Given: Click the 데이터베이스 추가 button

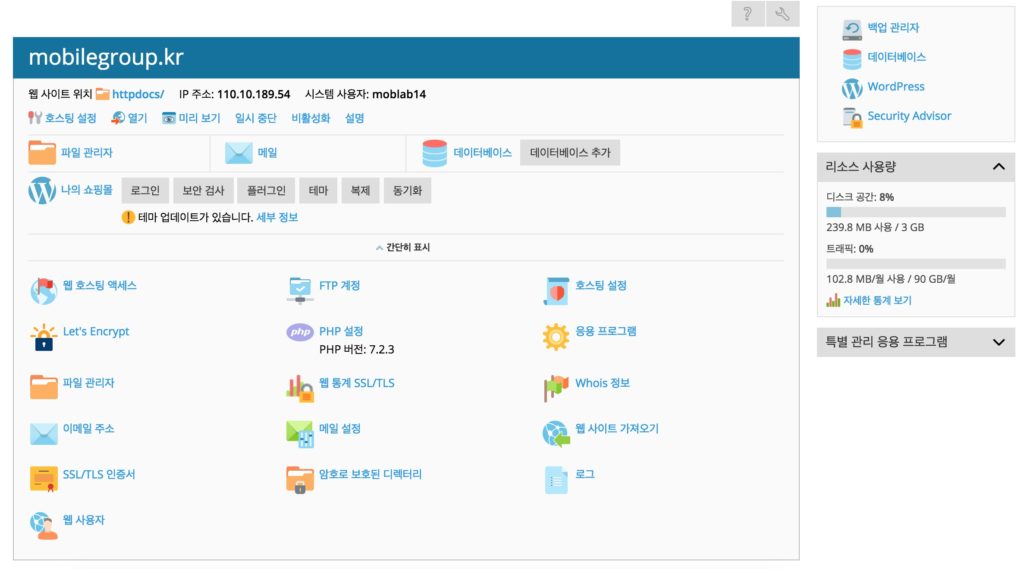Looking at the screenshot, I should [x=569, y=153].
